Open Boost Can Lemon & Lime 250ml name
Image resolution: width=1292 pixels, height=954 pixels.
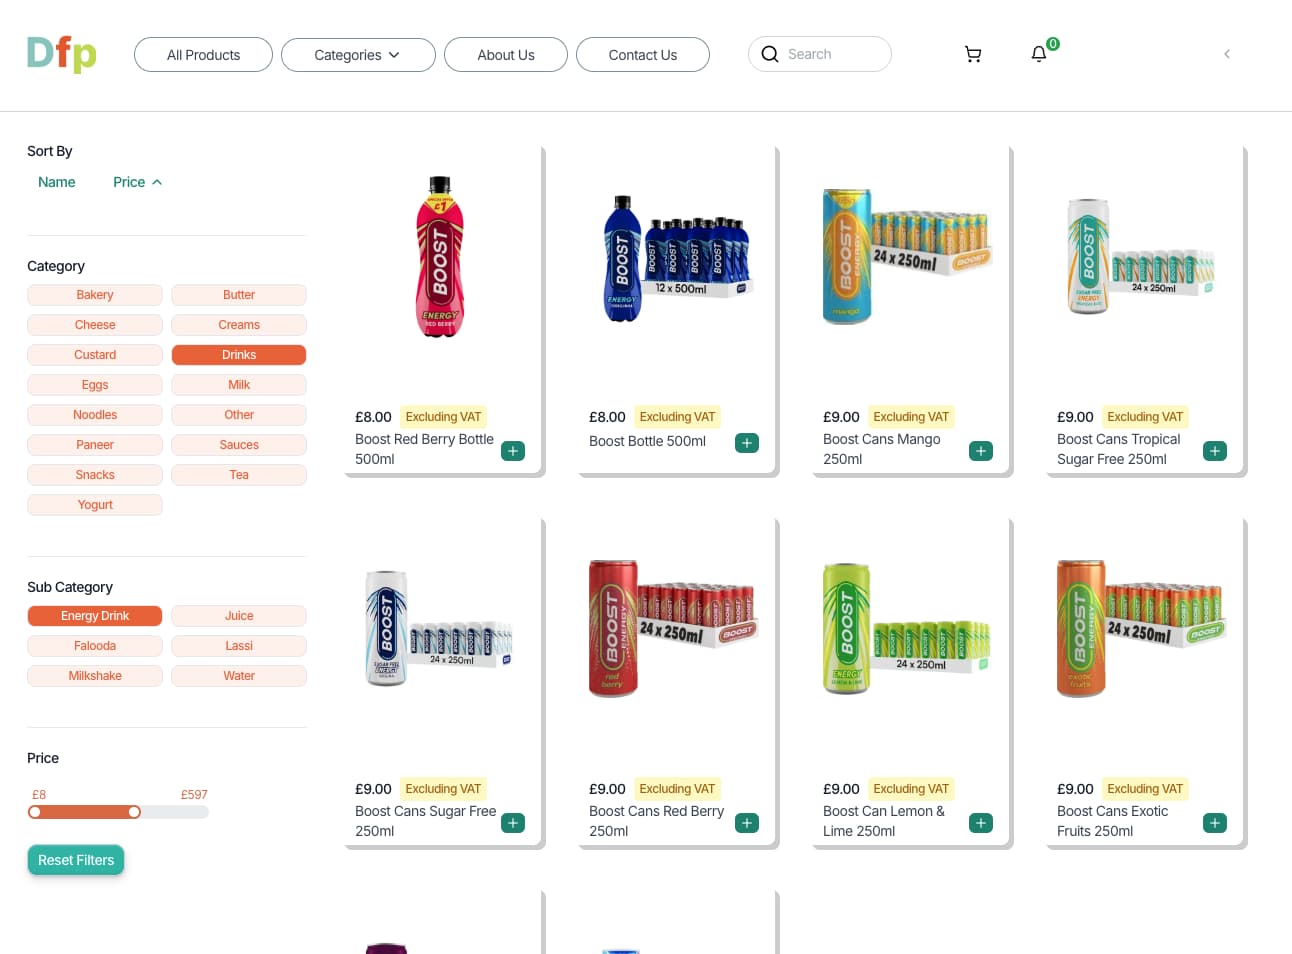[884, 821]
